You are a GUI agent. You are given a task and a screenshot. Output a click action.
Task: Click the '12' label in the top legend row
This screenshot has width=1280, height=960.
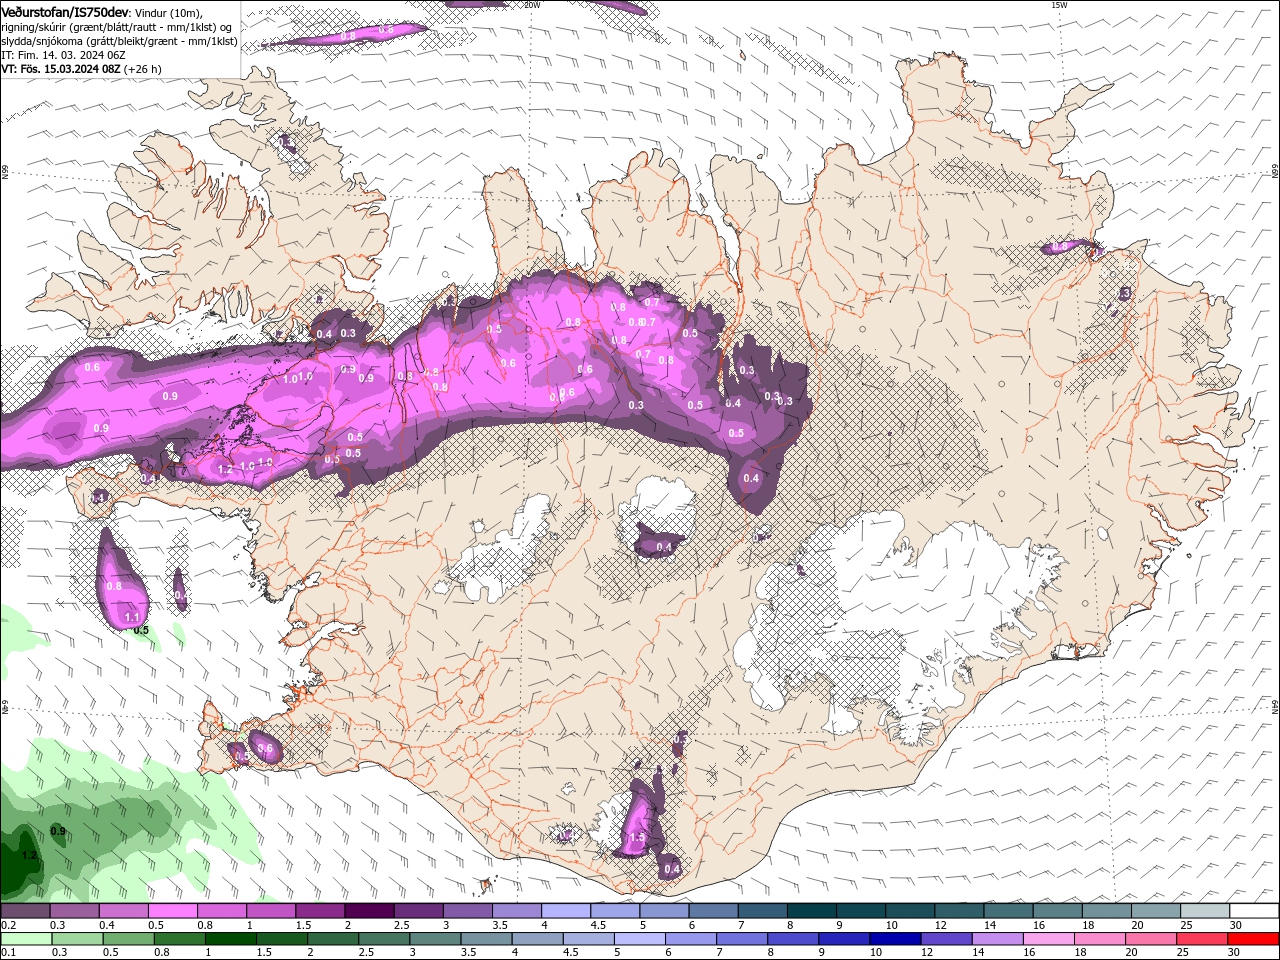click(x=940, y=925)
